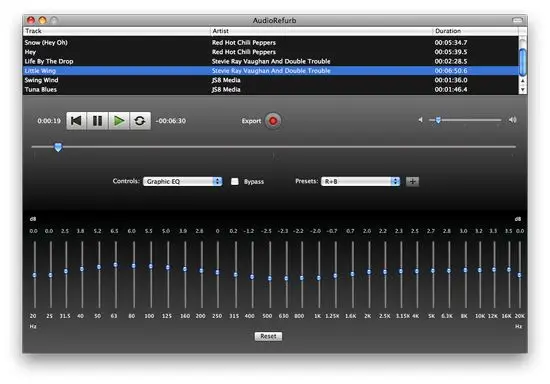
Task: Select the Tuna Blues track
Action: (270, 89)
